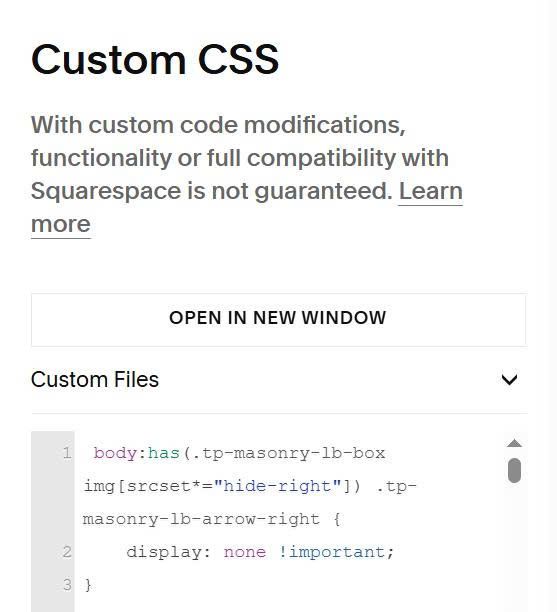Viewport: 557px width, 612px height.
Task: Click the scrollbar up arrow in code editor
Action: coord(514,443)
